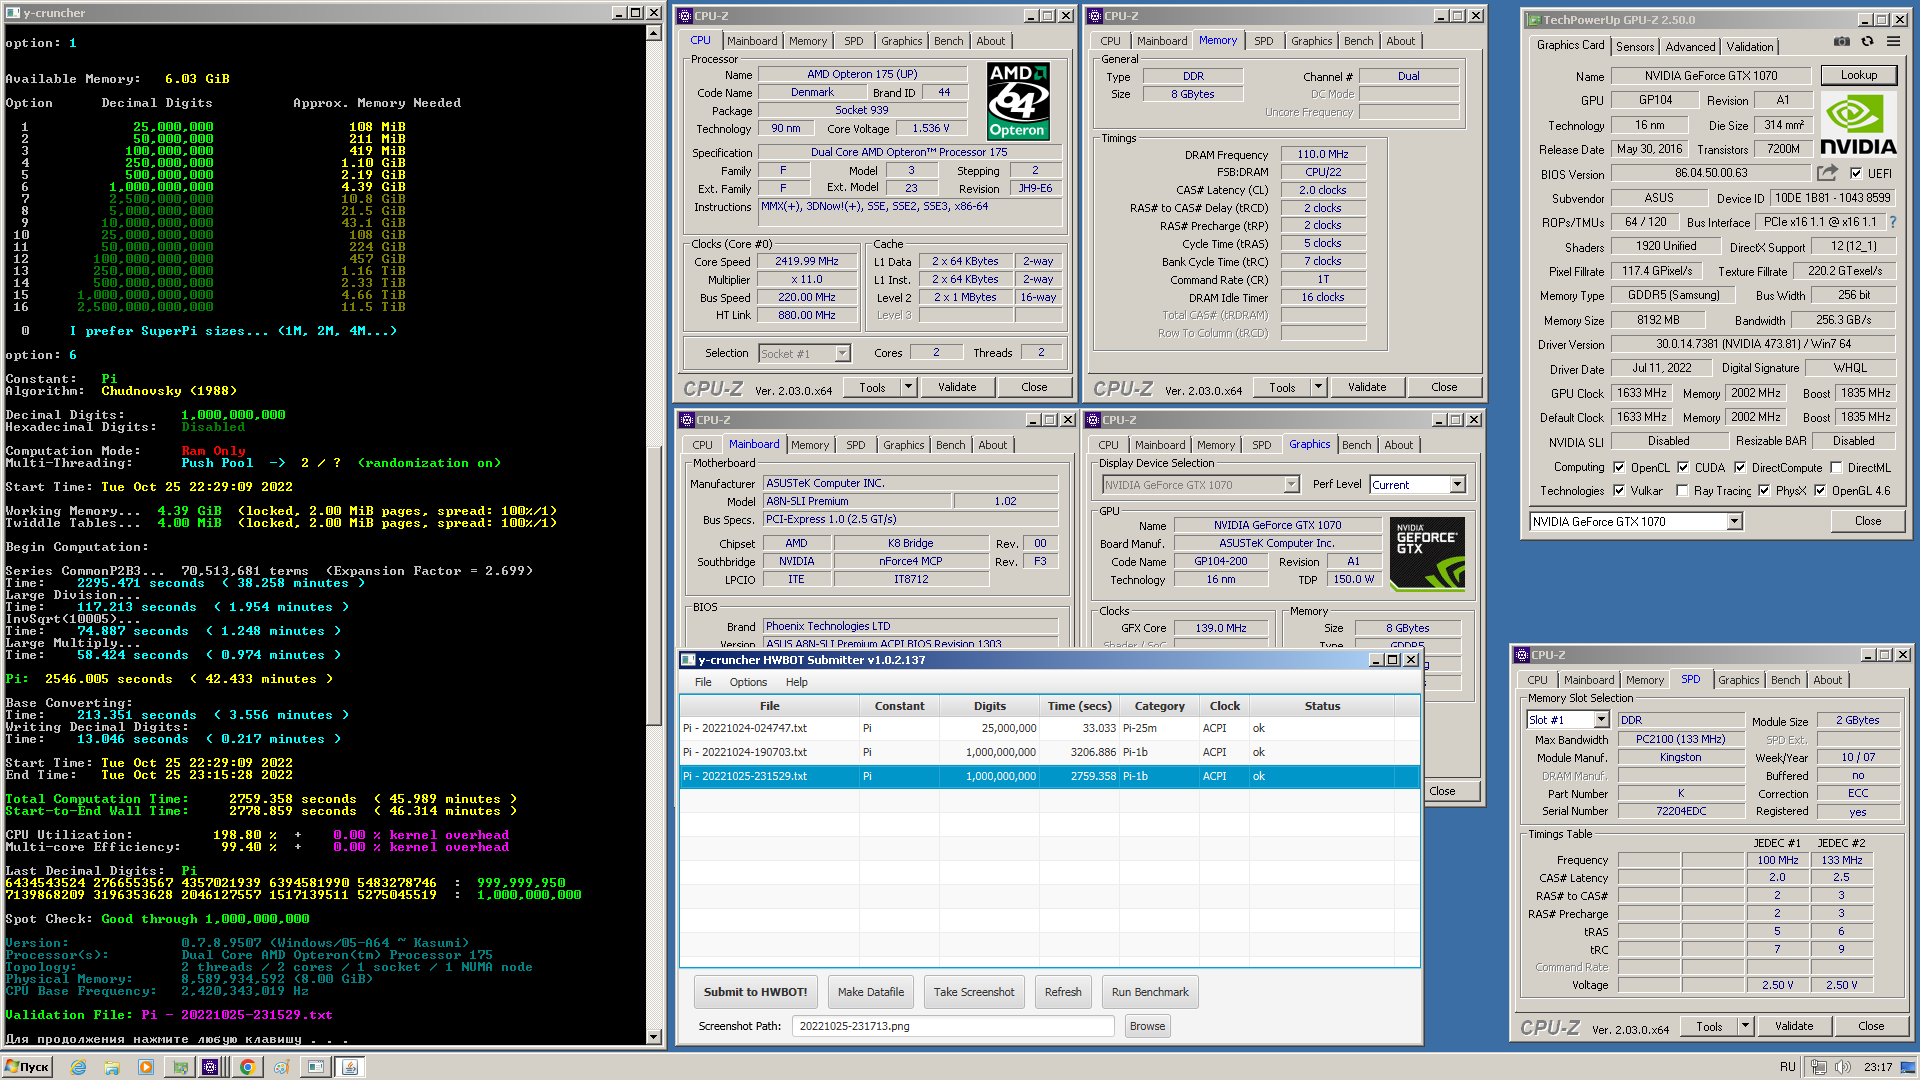Toggle the DirectCompute checkbox
The width and height of the screenshot is (1920, 1080).
(1740, 467)
